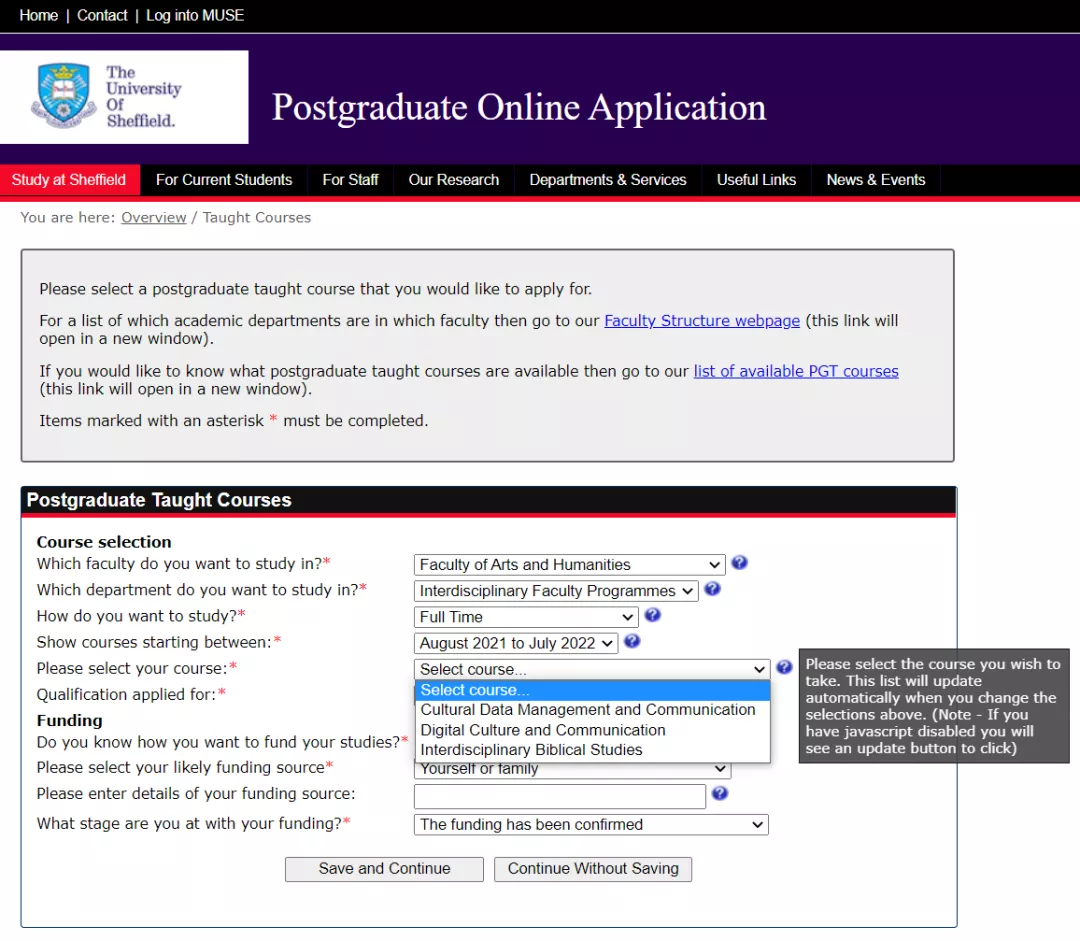The width and height of the screenshot is (1080, 941).
Task: Click help icon beside the department dropdown
Action: click(x=712, y=589)
